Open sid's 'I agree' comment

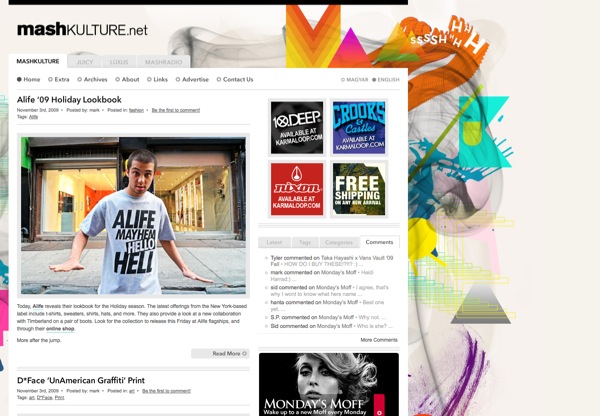click(329, 290)
